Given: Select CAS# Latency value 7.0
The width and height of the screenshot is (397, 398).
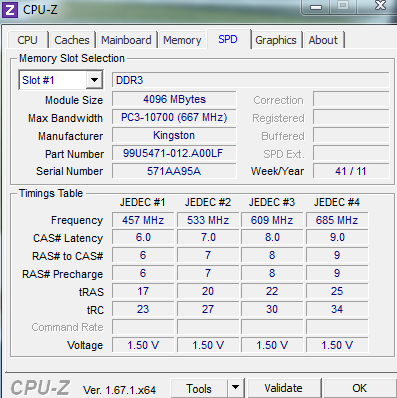Looking at the screenshot, I should 208,238.
